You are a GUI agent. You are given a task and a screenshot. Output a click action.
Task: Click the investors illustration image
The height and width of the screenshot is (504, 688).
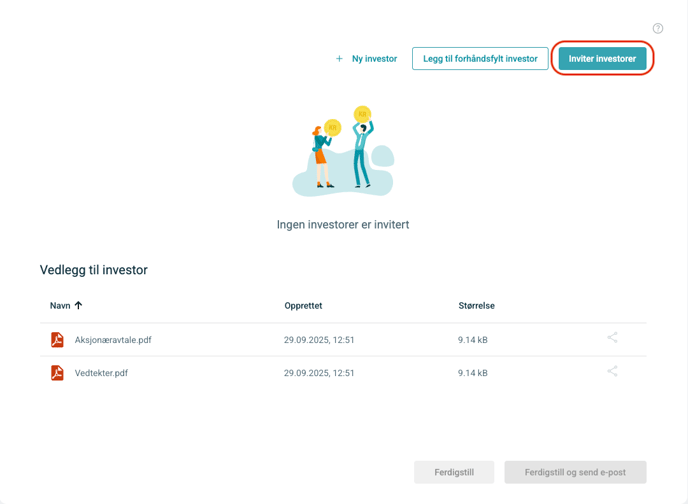[x=343, y=150]
